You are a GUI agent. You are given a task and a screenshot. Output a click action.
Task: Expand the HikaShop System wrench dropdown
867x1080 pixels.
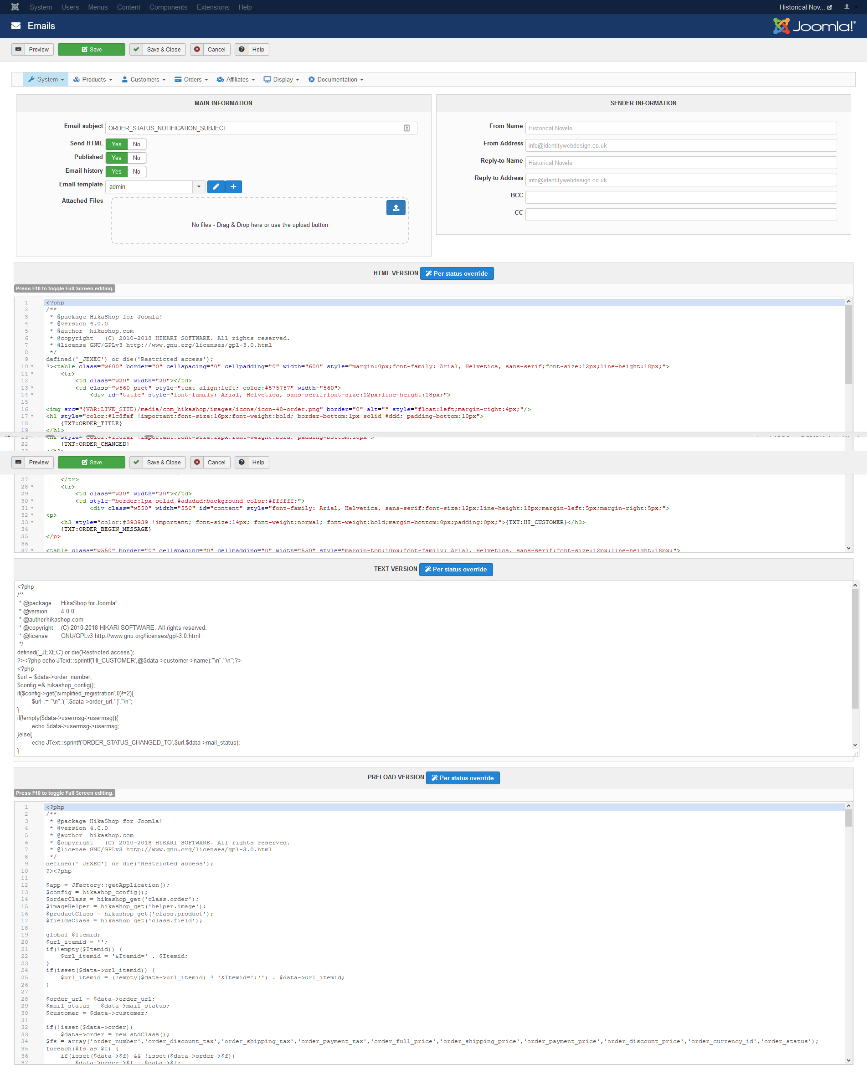click(x=46, y=80)
